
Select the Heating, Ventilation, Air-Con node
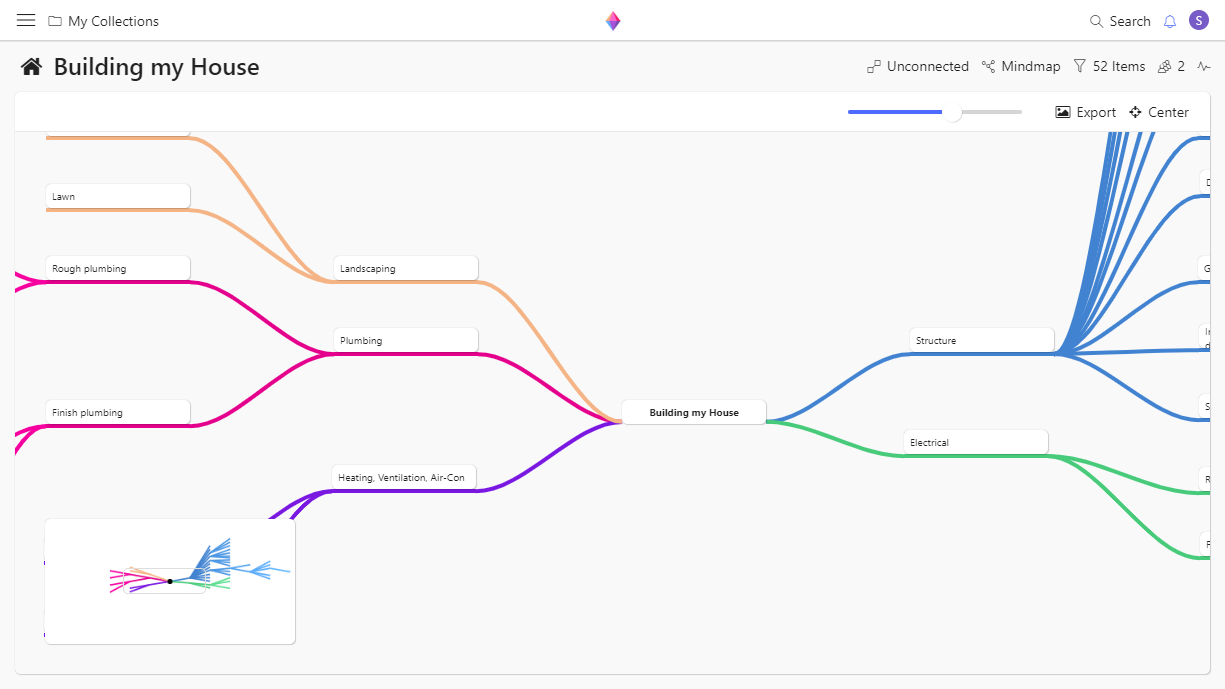pos(403,477)
